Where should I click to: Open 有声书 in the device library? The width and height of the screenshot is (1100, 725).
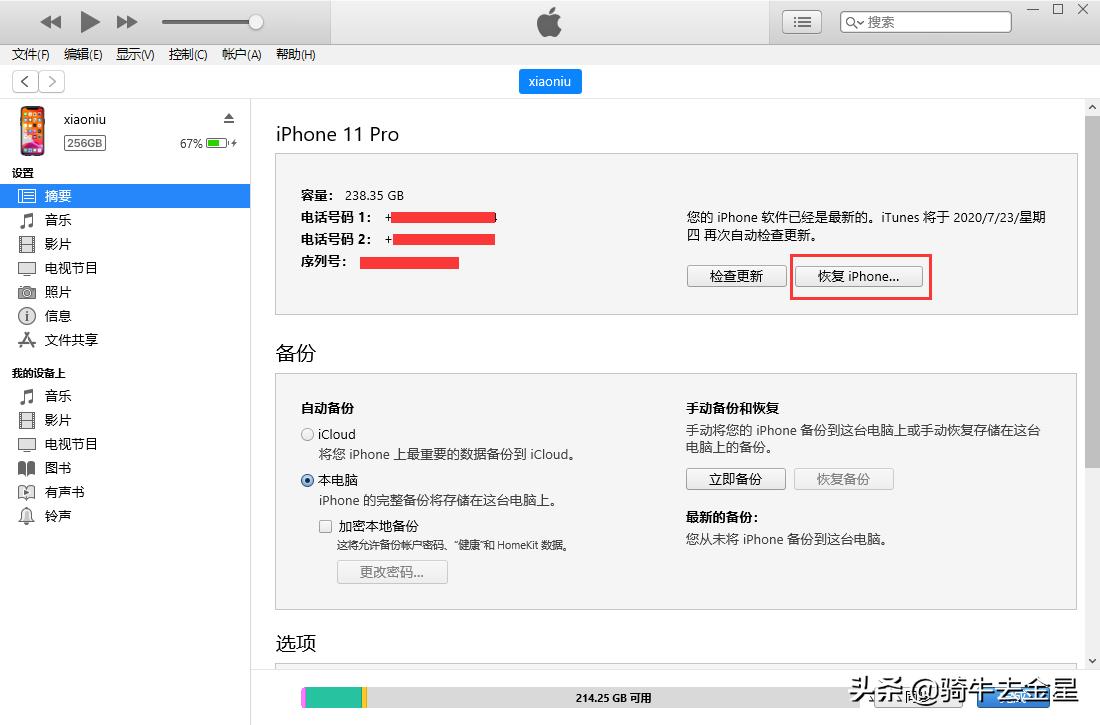[63, 492]
